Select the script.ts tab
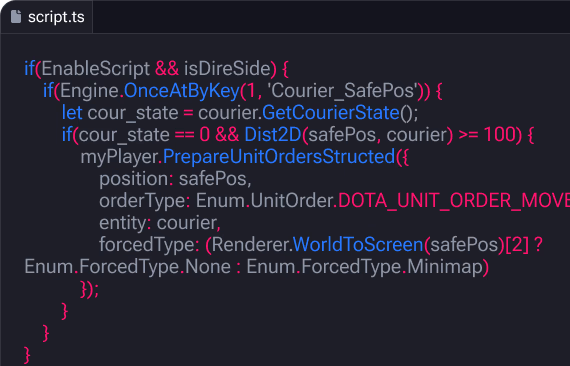570x366 pixels. (47, 17)
